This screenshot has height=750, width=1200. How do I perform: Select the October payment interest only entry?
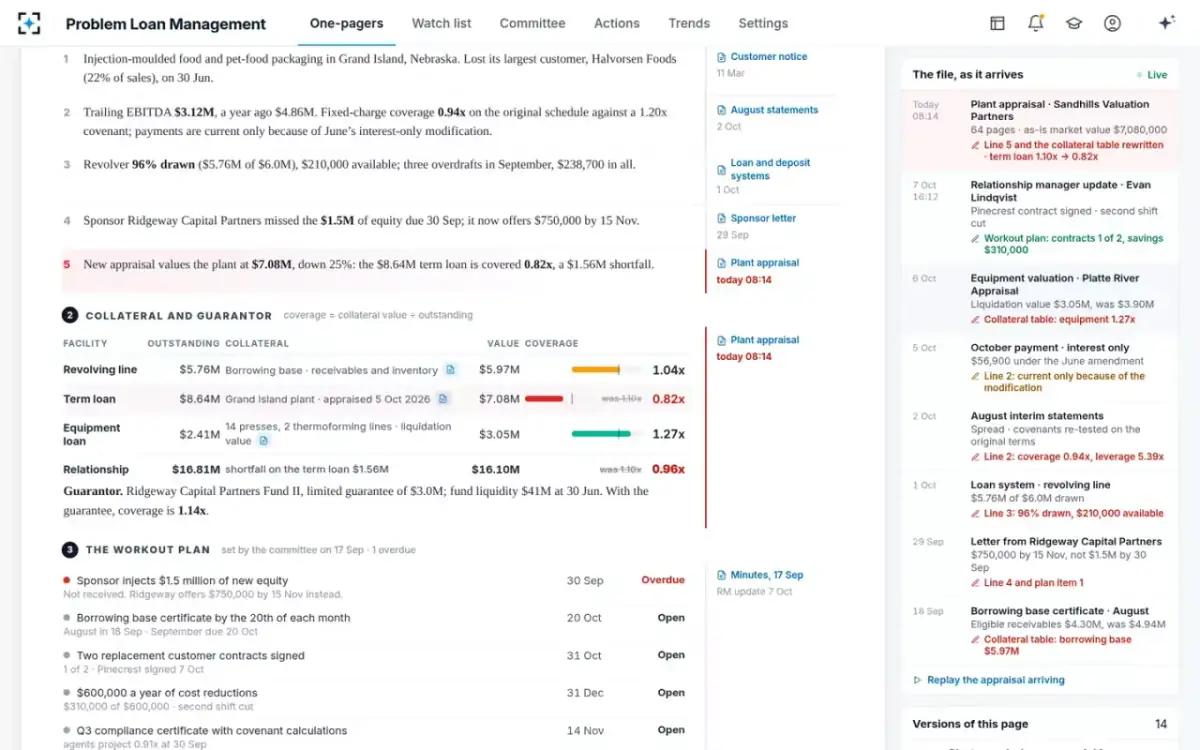coord(1040,368)
